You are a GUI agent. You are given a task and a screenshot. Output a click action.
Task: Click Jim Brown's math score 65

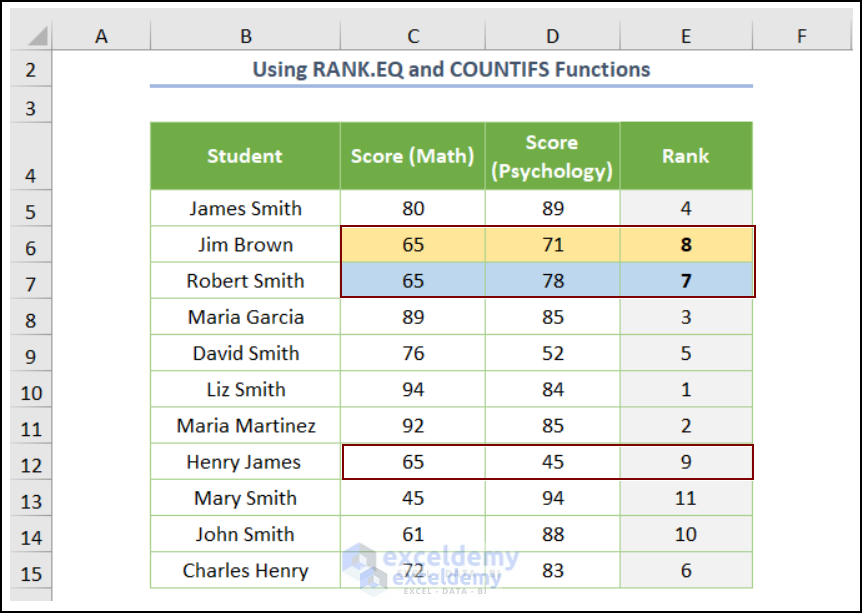point(413,245)
